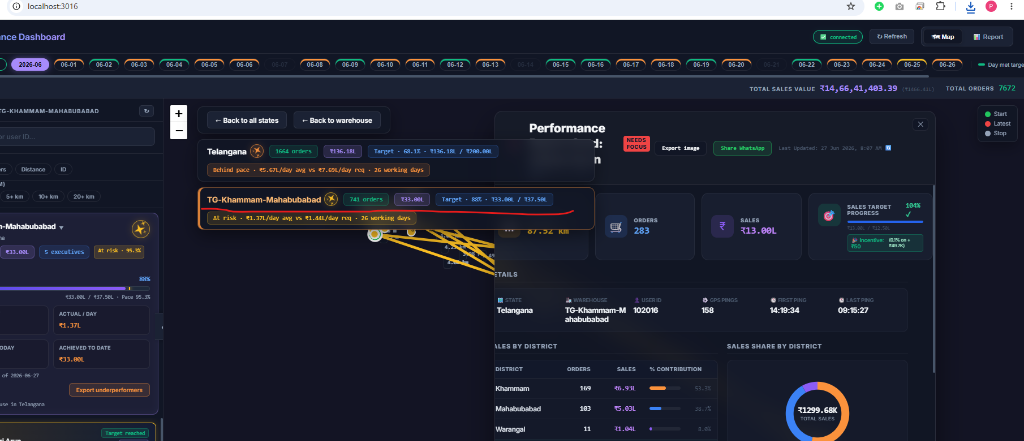This screenshot has height=441, width=1024.
Task: Open the Chrome extensions puzzle icon
Action: 940,6
